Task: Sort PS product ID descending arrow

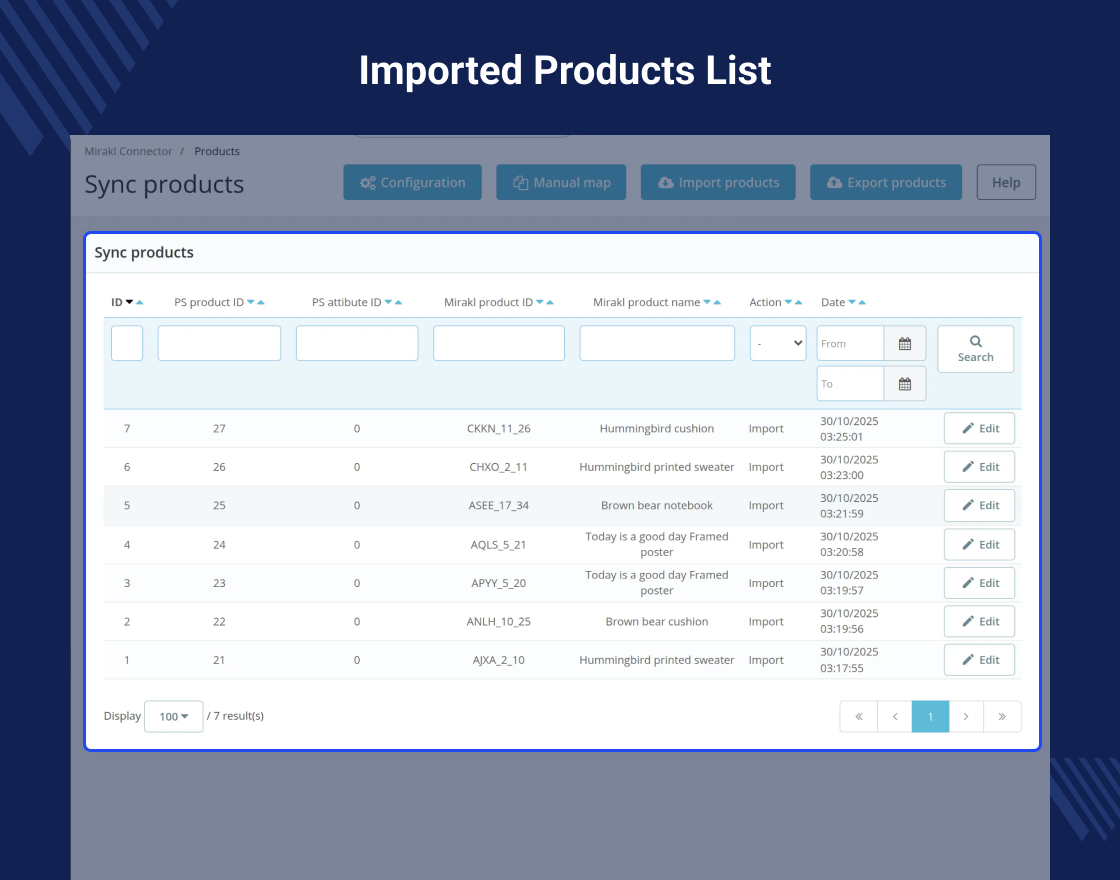Action: click(251, 302)
